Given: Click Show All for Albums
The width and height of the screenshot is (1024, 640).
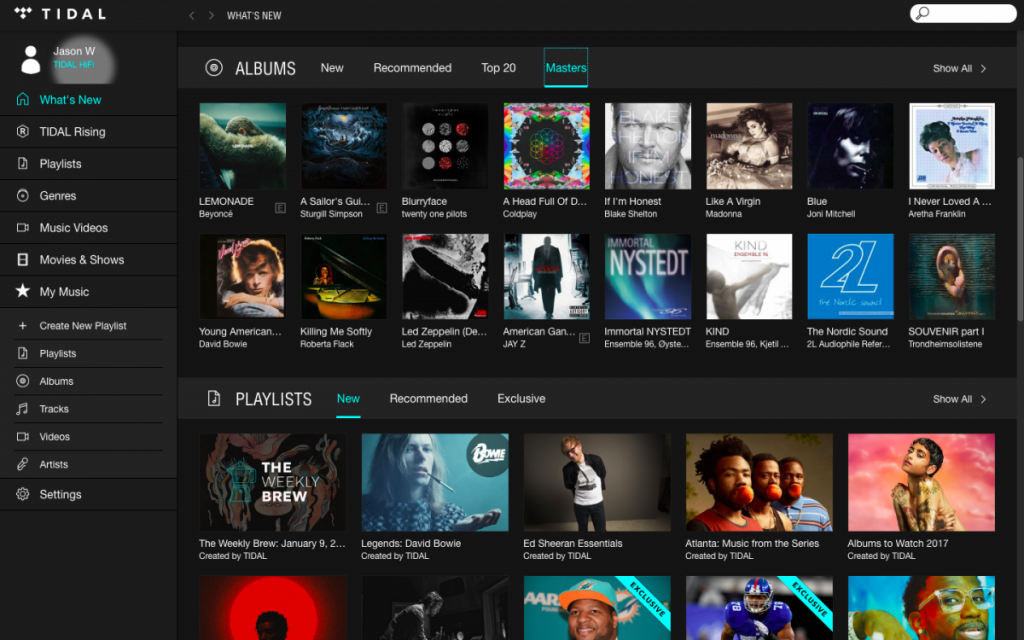Looking at the screenshot, I should [x=952, y=68].
